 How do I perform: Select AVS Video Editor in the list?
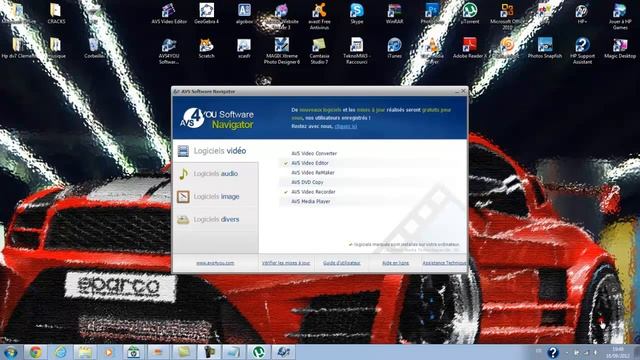point(310,163)
